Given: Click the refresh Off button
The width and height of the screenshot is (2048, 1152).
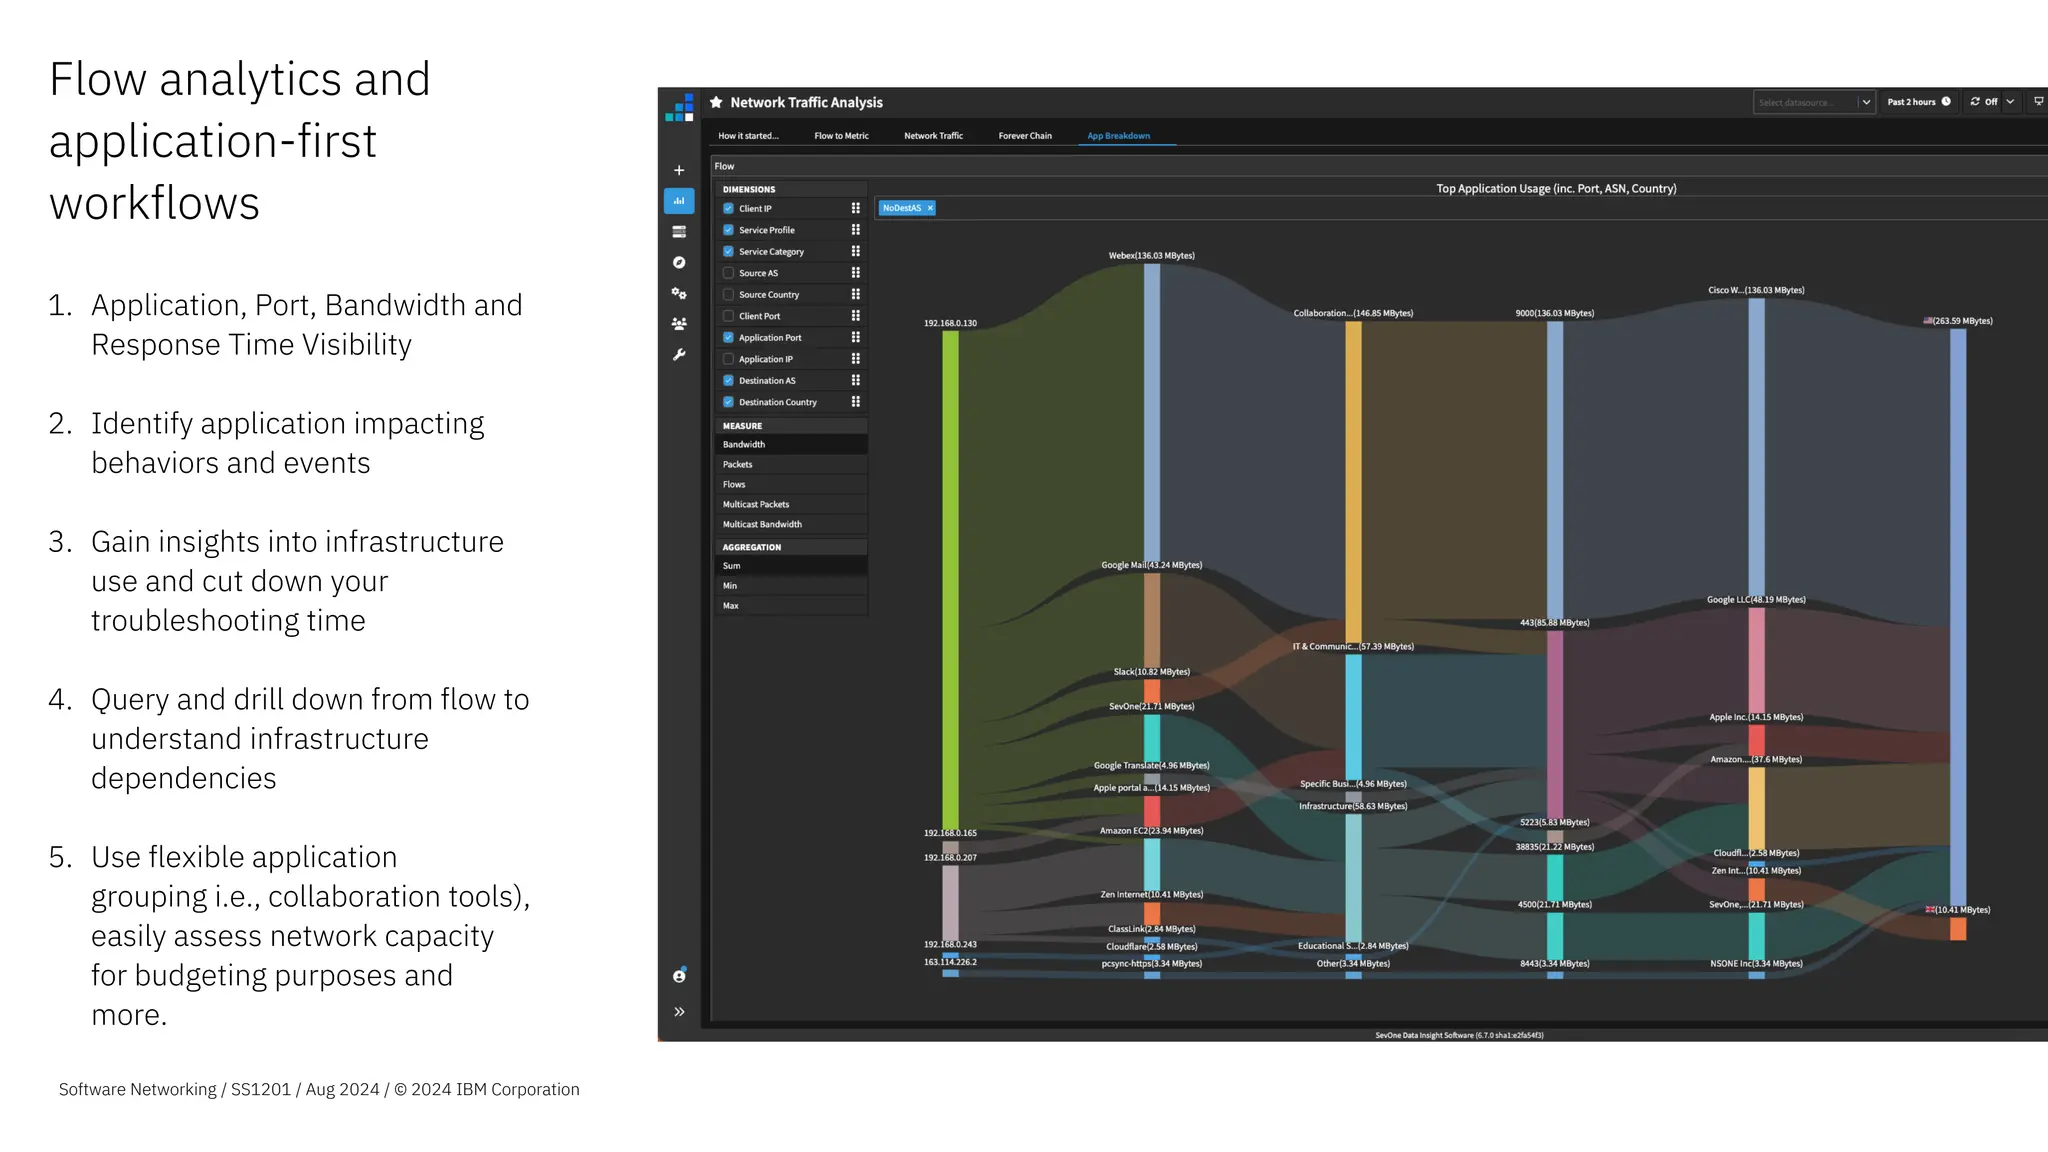Looking at the screenshot, I should [1984, 102].
